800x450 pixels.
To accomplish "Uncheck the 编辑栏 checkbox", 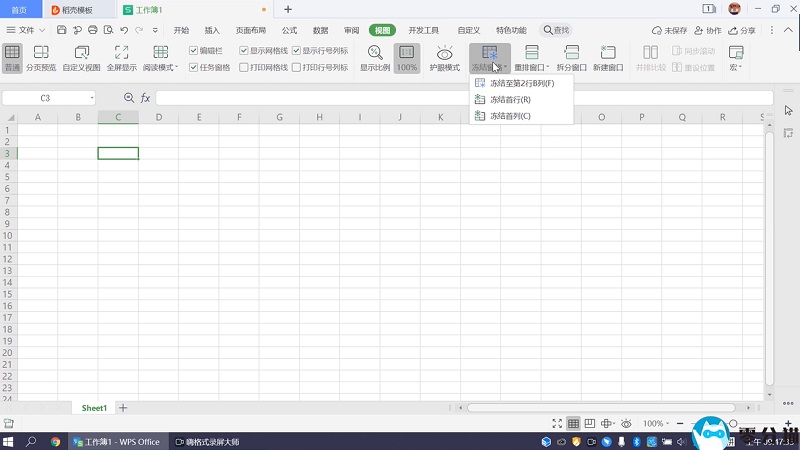I will click(x=193, y=50).
